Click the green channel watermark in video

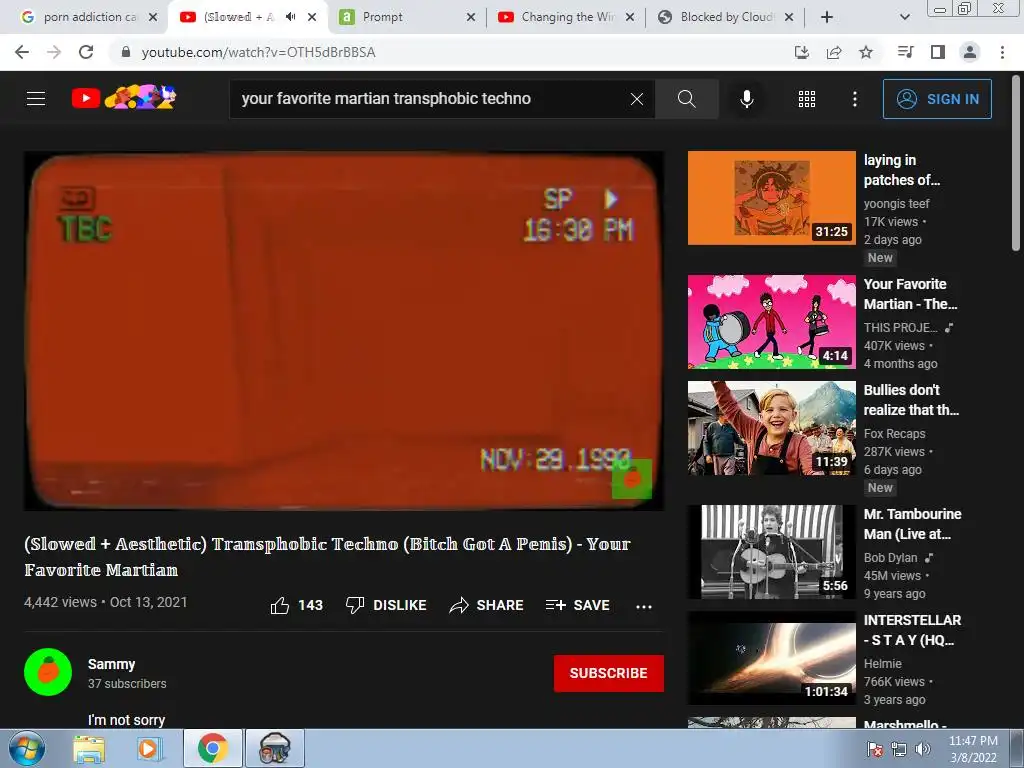click(x=632, y=479)
